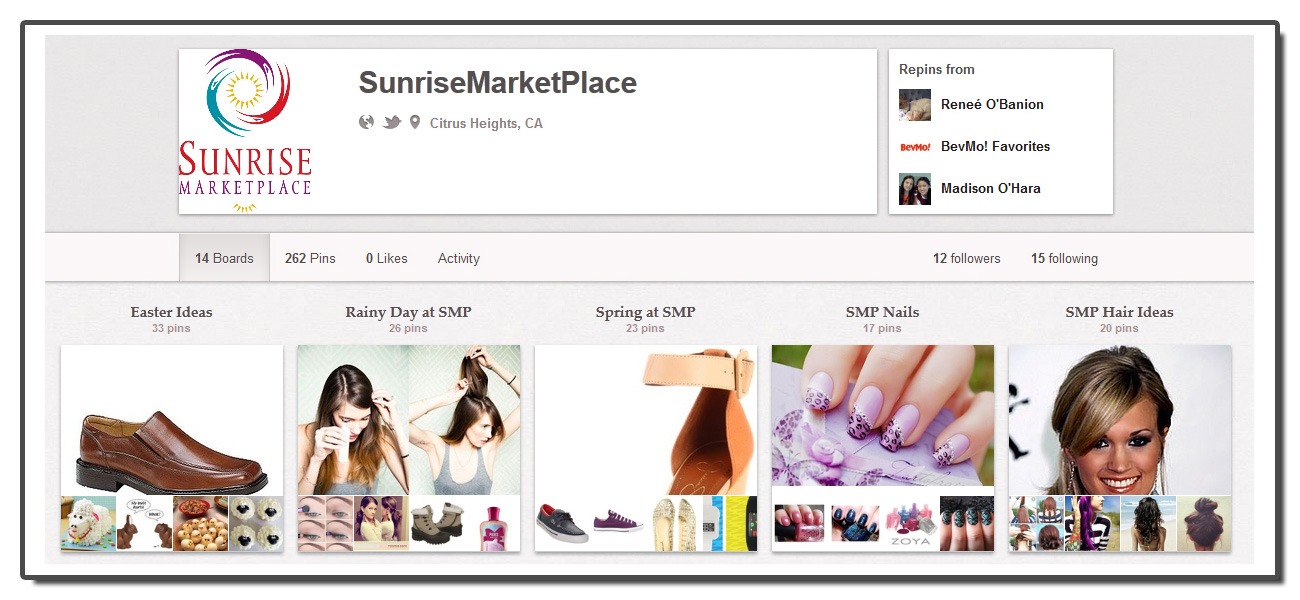
Task: Open the grey boat shoe thumbnail
Action: coord(562,523)
